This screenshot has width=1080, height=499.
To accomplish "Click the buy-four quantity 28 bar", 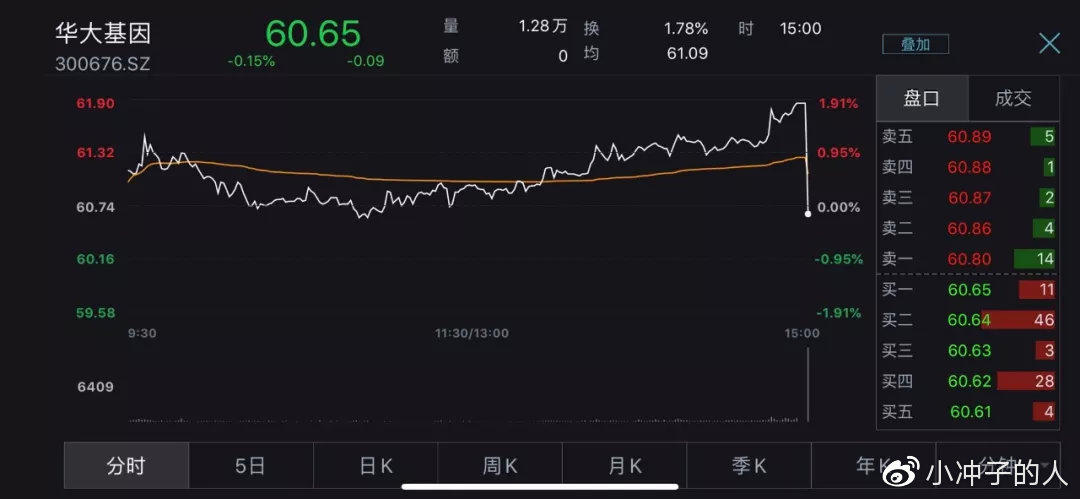I will click(x=1026, y=381).
